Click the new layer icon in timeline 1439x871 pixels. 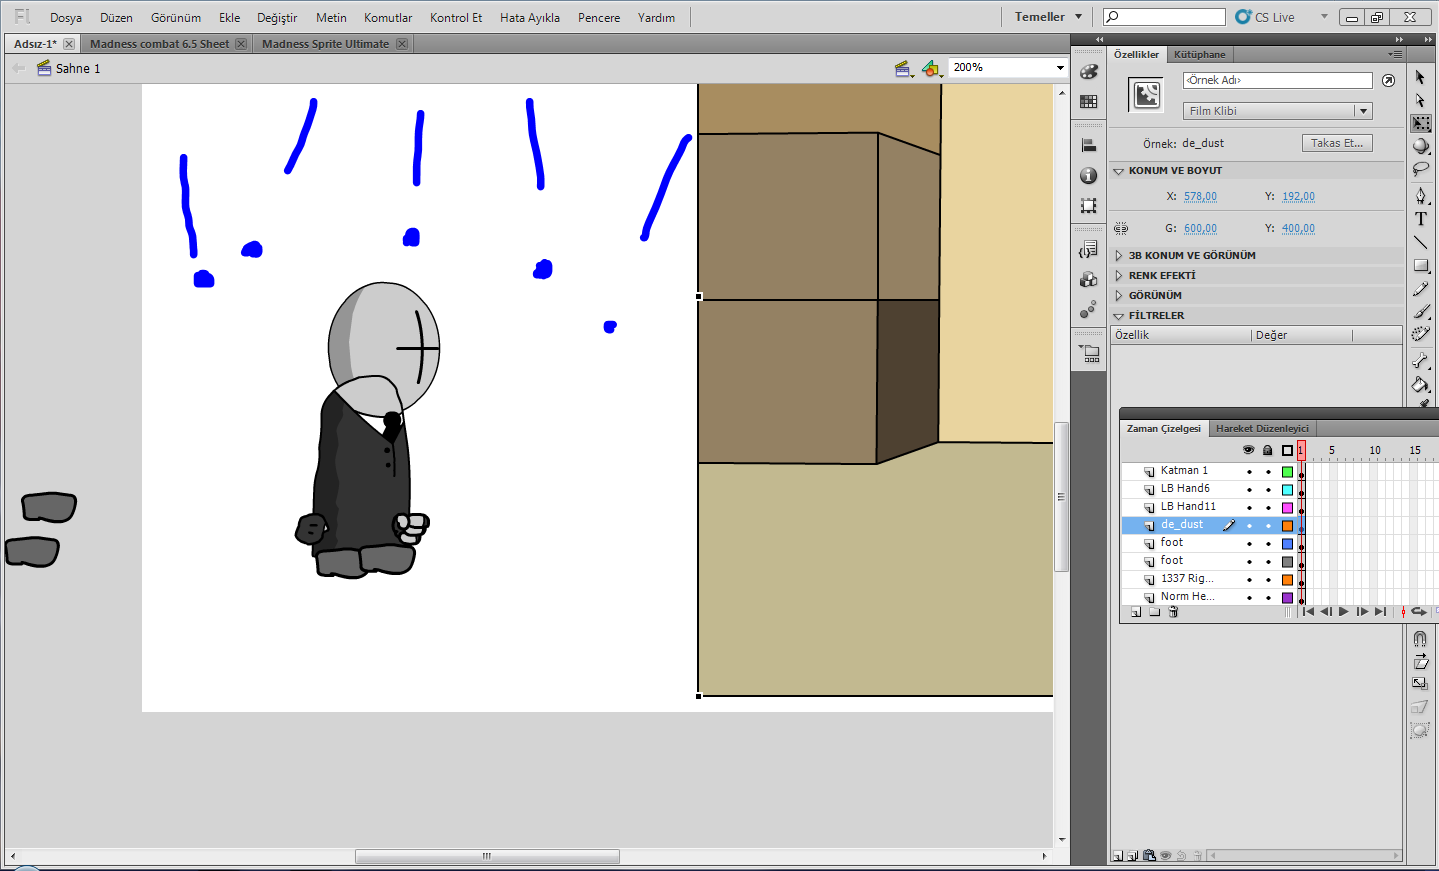1136,612
